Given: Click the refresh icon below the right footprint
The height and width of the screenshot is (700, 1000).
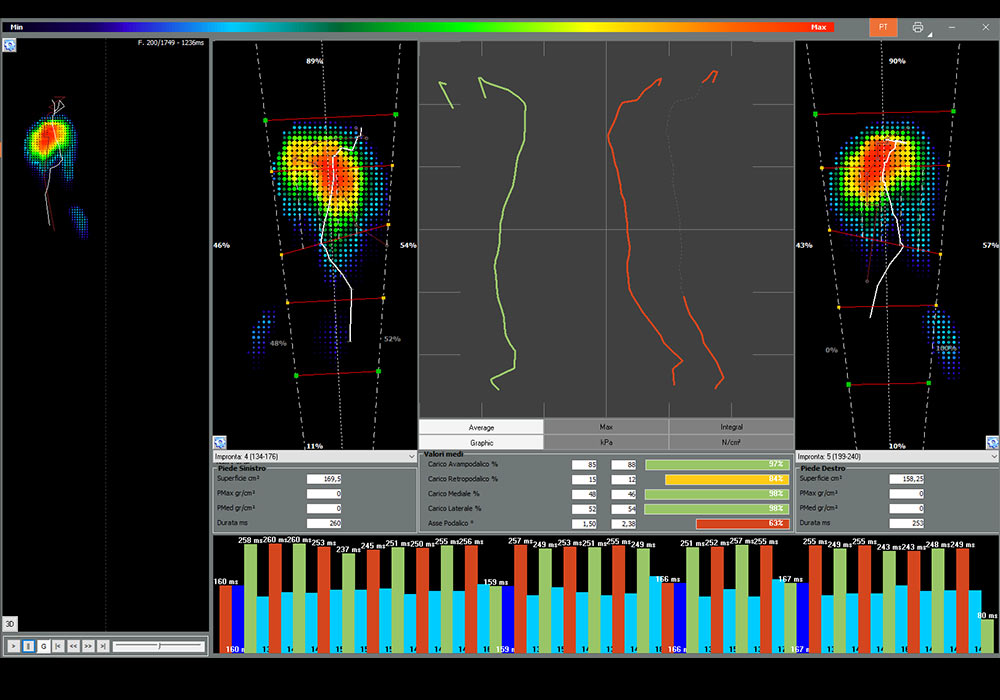Looking at the screenshot, I should click(991, 442).
